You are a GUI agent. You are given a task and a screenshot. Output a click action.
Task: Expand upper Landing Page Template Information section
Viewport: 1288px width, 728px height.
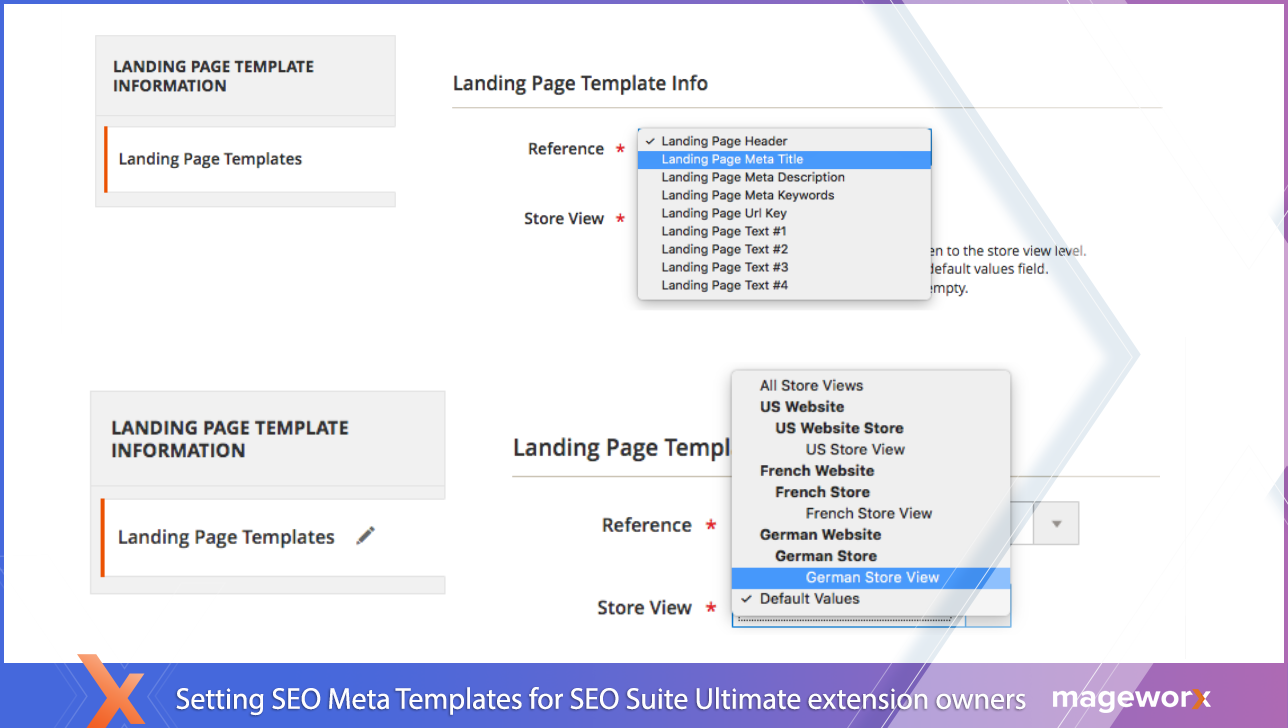click(213, 76)
